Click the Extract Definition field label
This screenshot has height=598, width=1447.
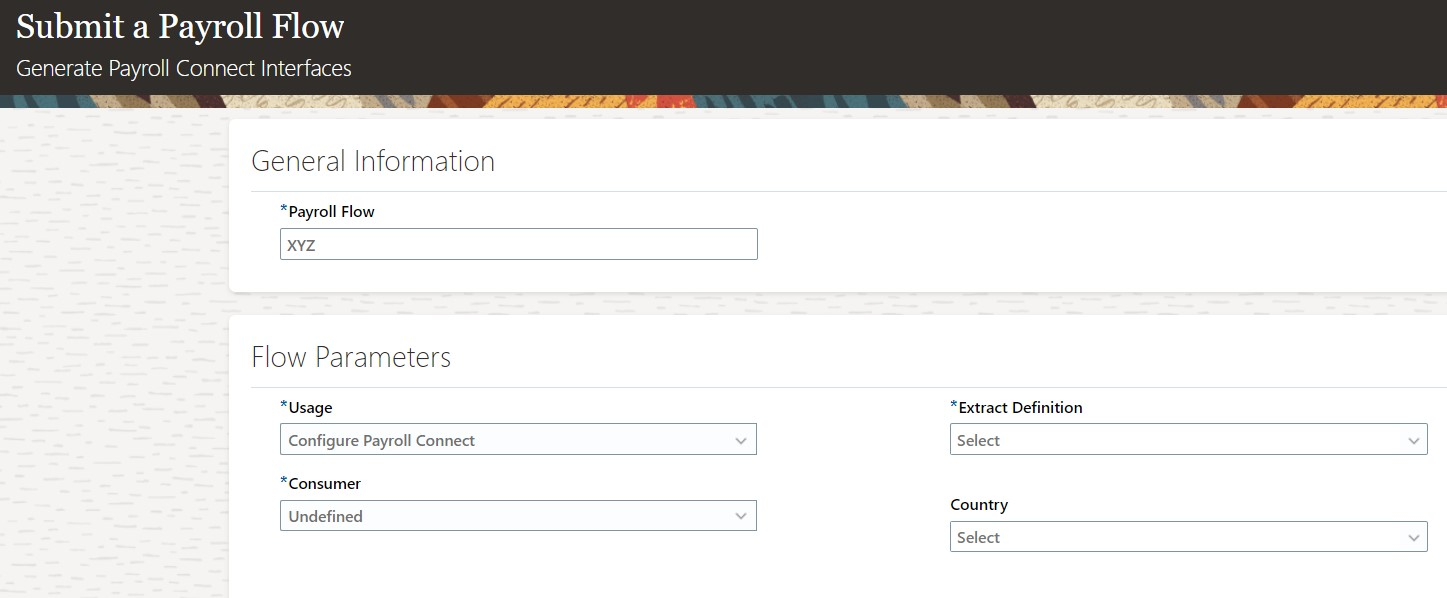click(x=1020, y=408)
